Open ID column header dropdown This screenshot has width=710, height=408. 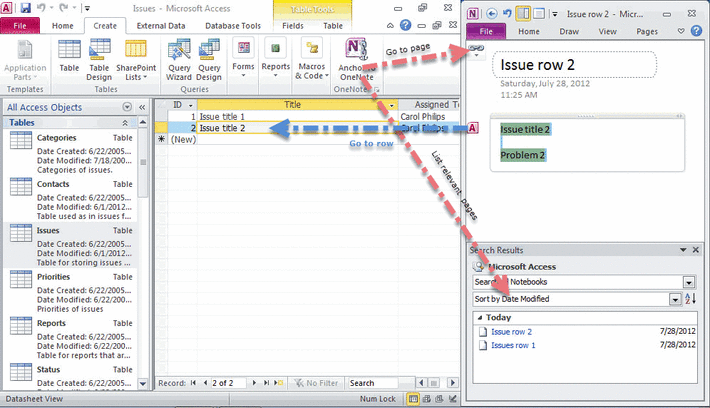tap(191, 105)
